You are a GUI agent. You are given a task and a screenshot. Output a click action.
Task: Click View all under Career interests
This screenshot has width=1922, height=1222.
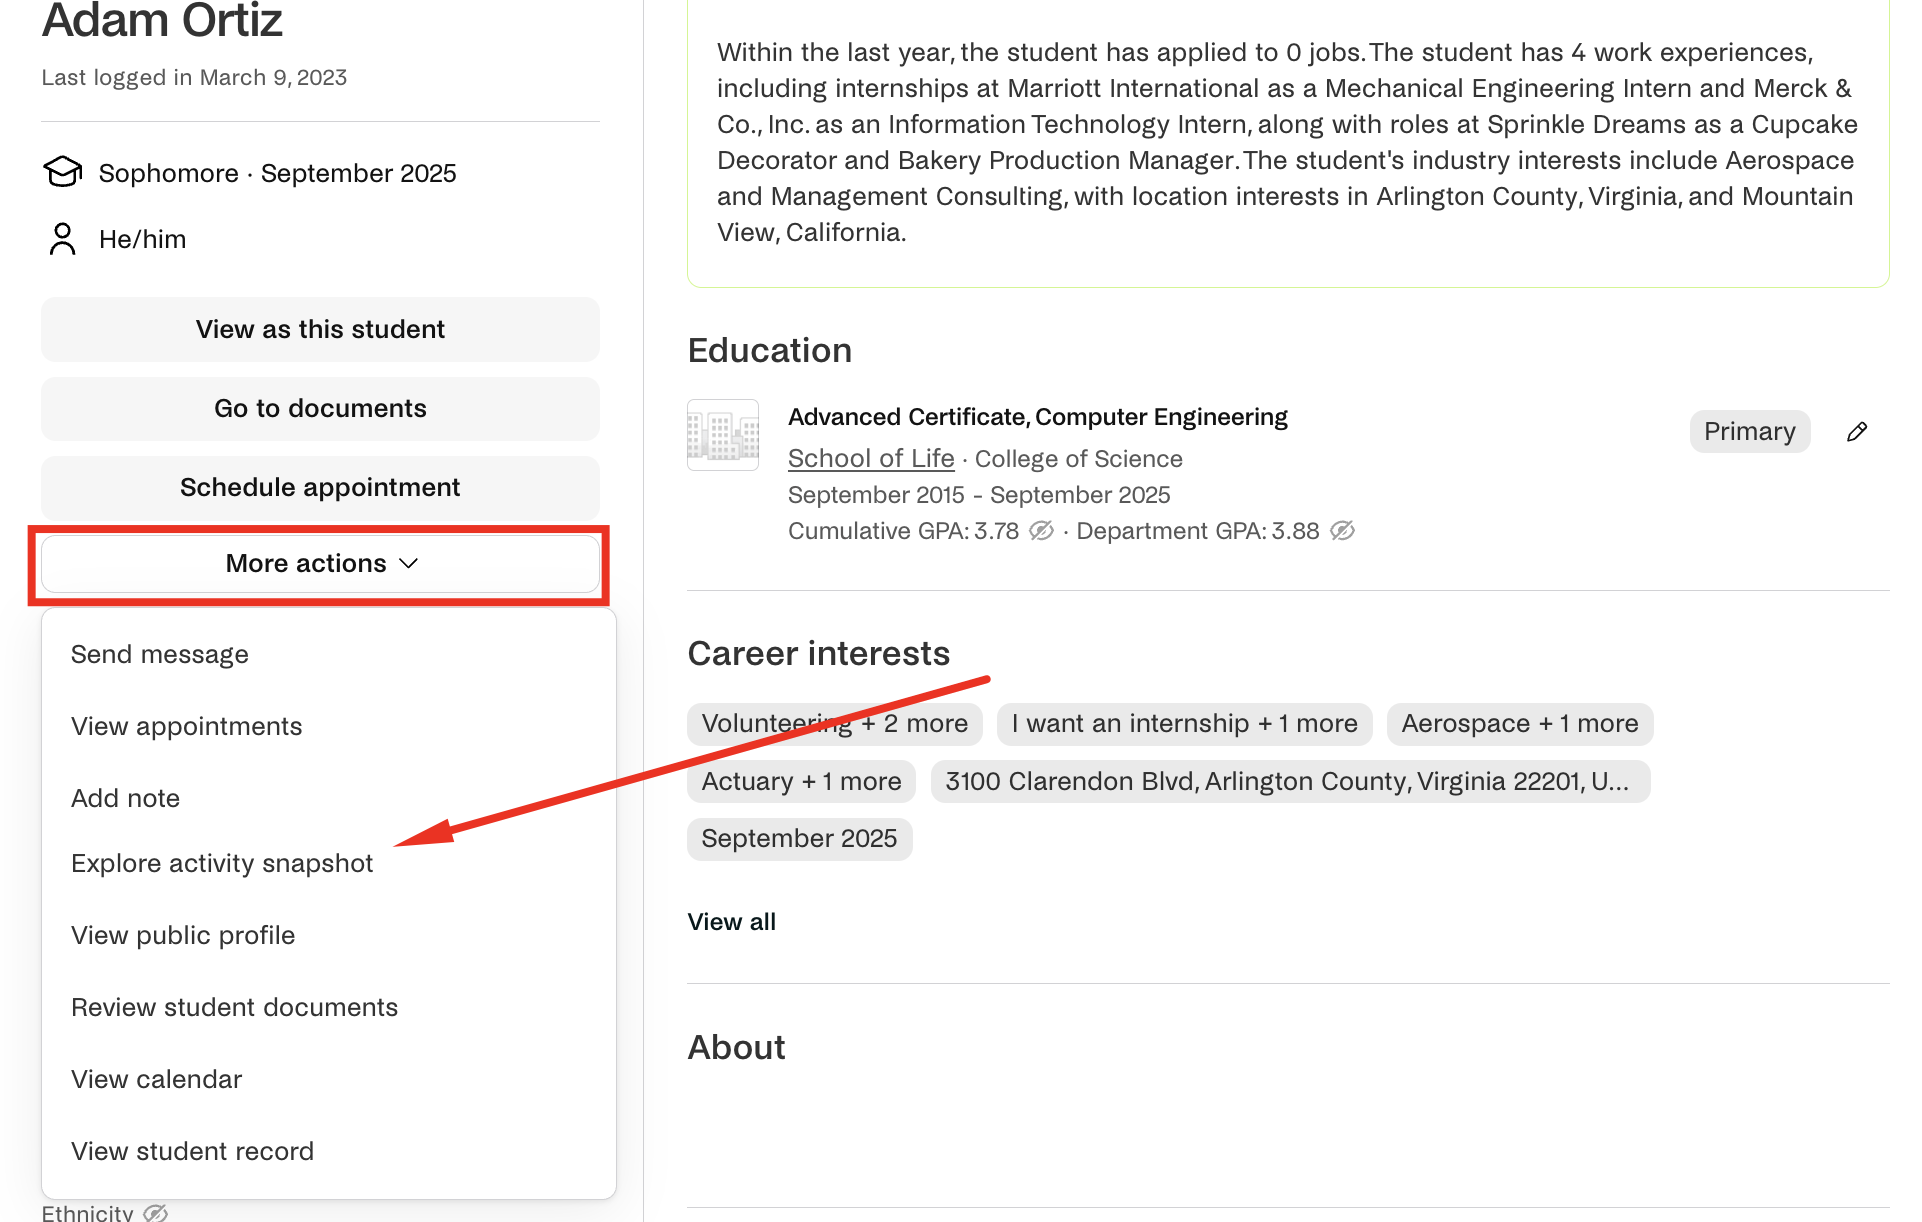point(732,922)
